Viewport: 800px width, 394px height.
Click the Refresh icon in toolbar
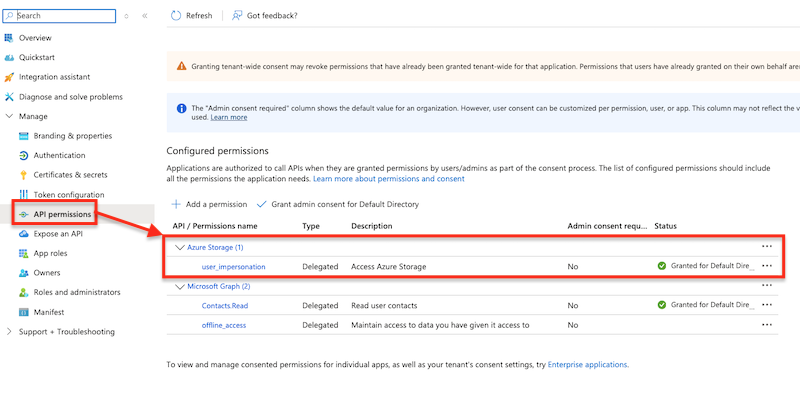(176, 15)
